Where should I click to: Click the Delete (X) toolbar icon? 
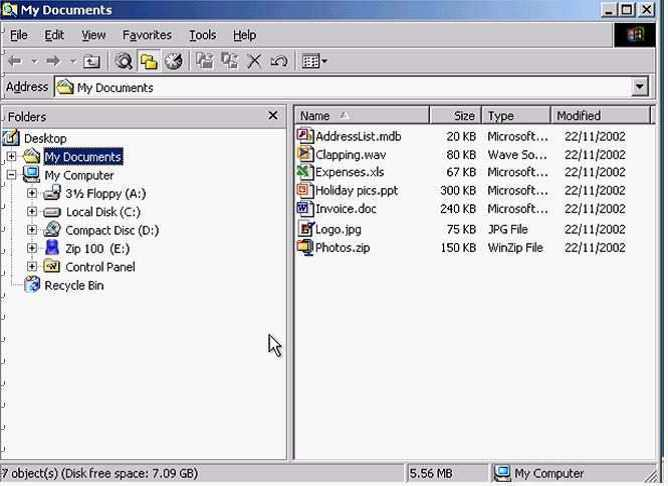coord(254,62)
